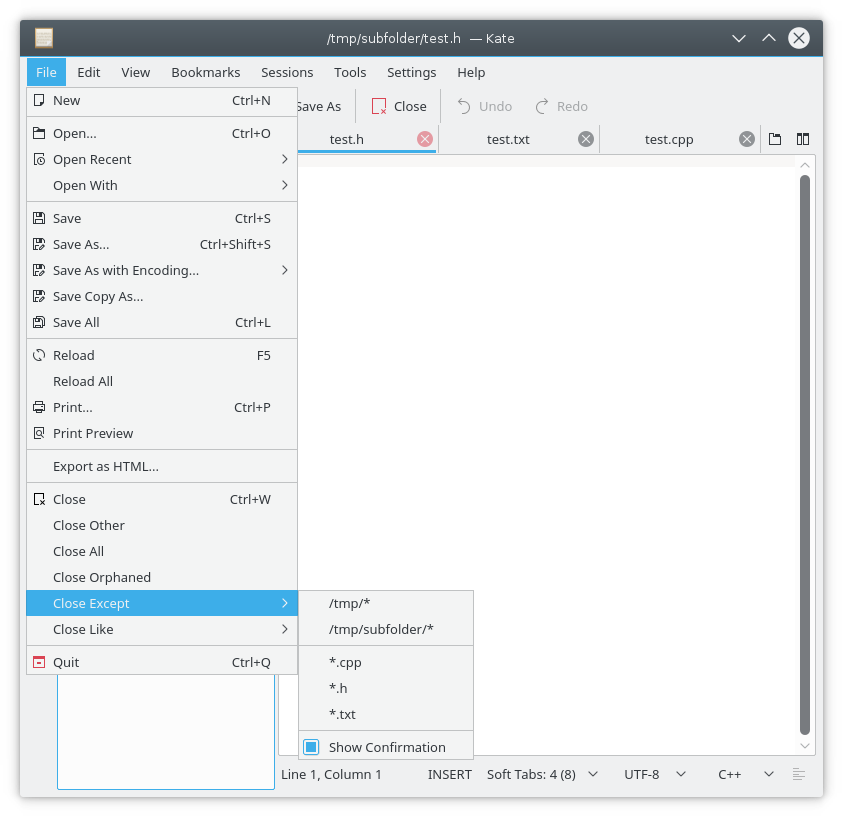
Task: Click the split view icon beside tabs
Action: [803, 139]
